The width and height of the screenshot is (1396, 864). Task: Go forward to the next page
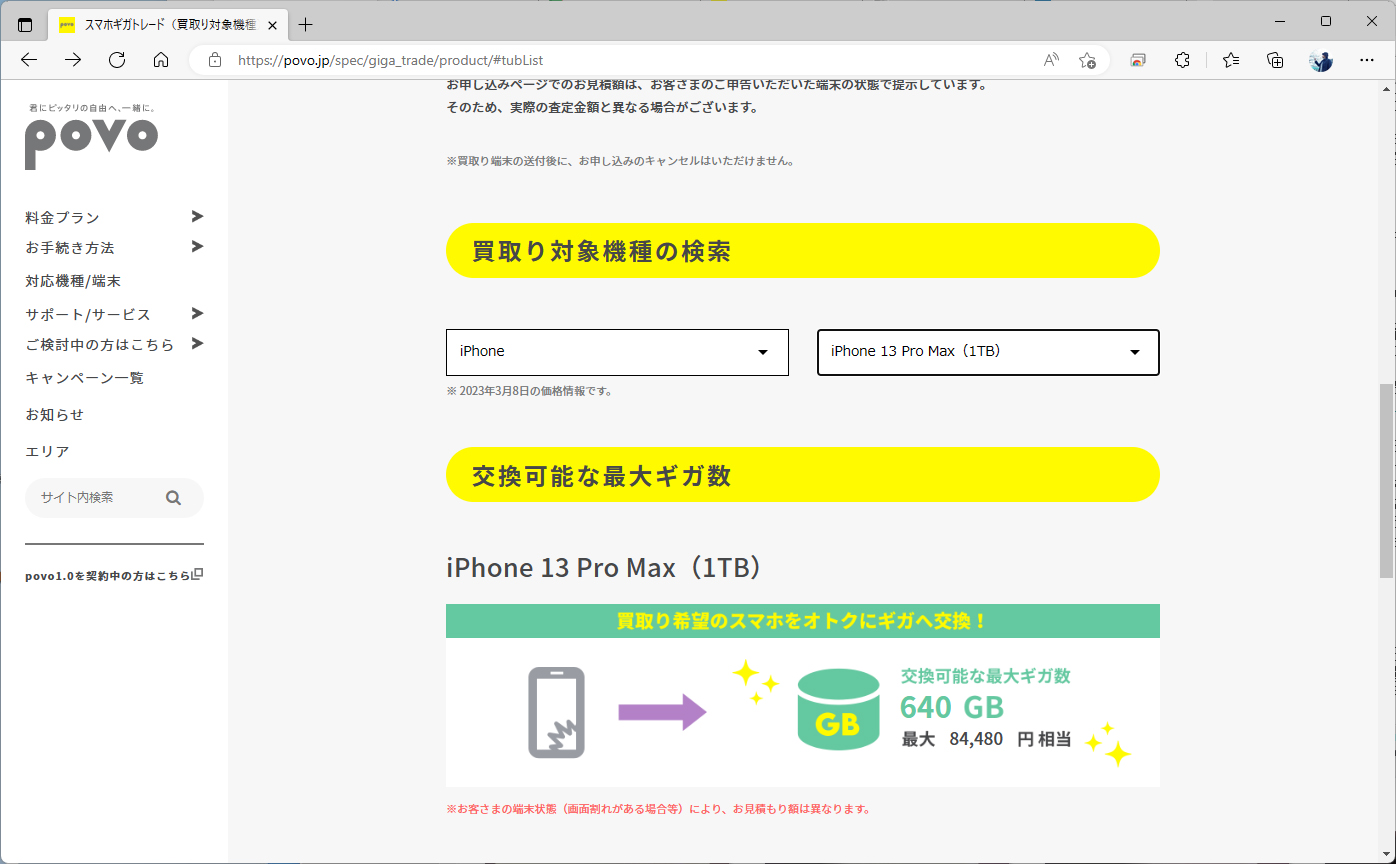click(73, 60)
